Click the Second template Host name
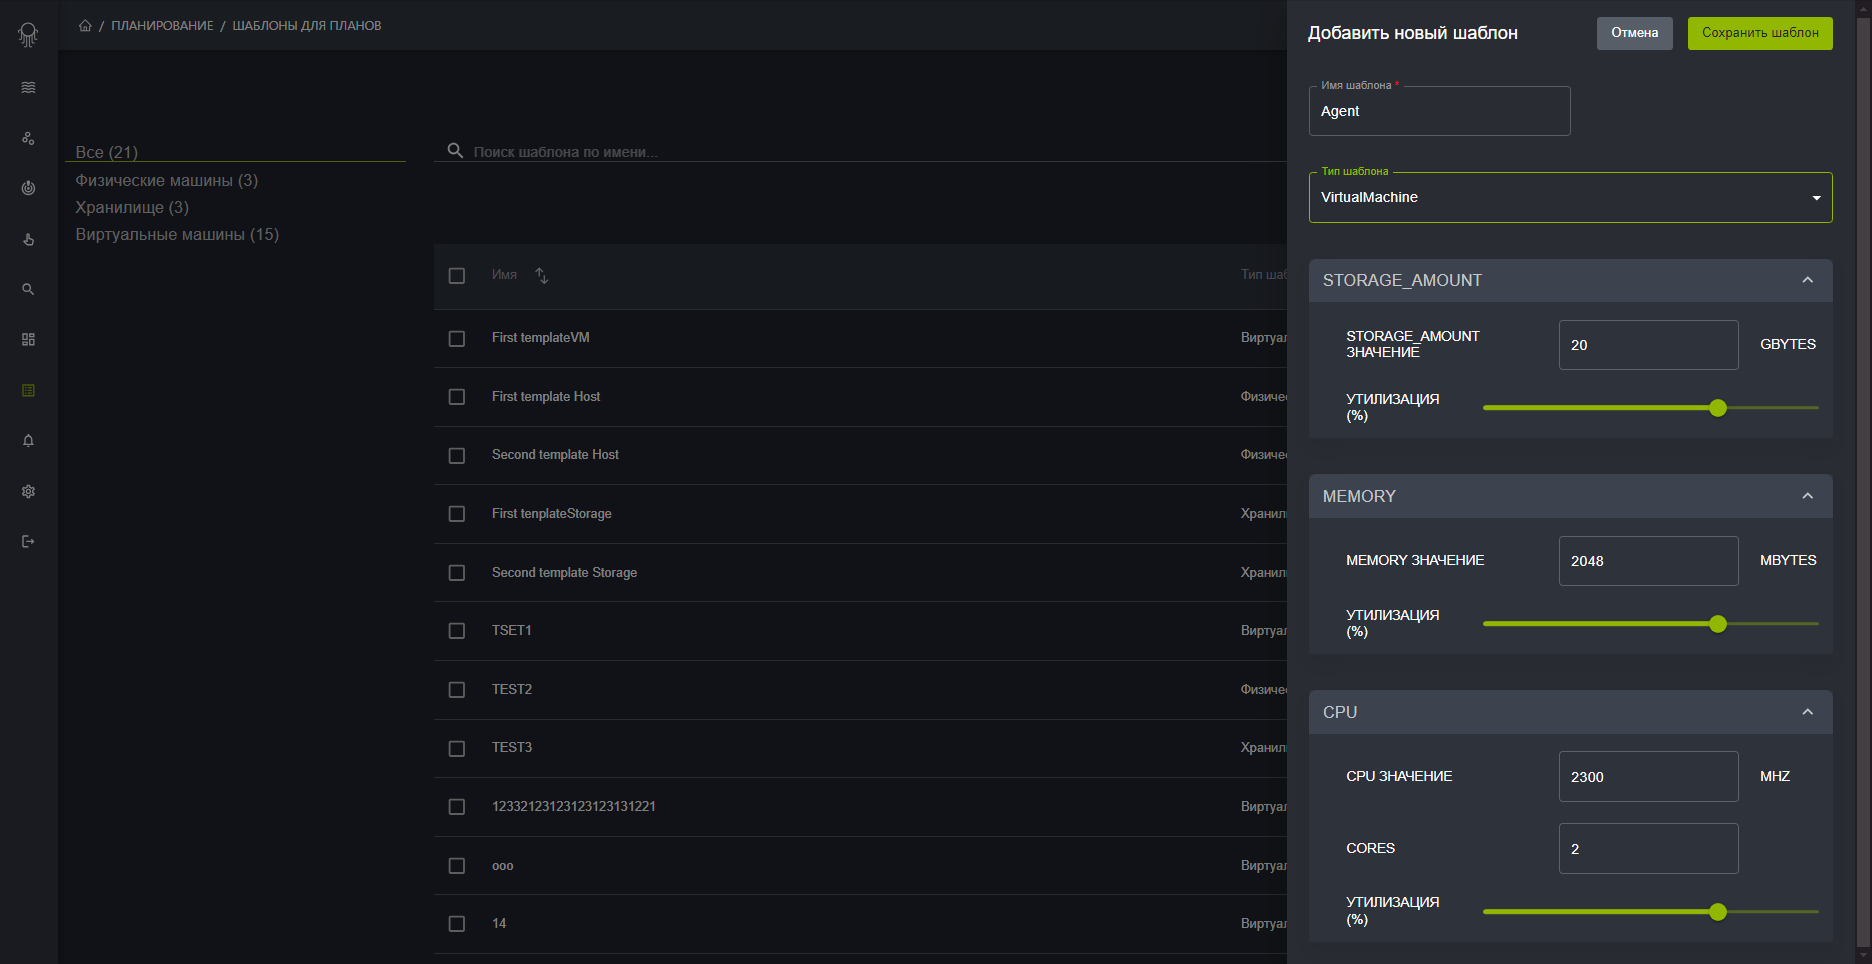This screenshot has height=964, width=1872. click(x=555, y=455)
